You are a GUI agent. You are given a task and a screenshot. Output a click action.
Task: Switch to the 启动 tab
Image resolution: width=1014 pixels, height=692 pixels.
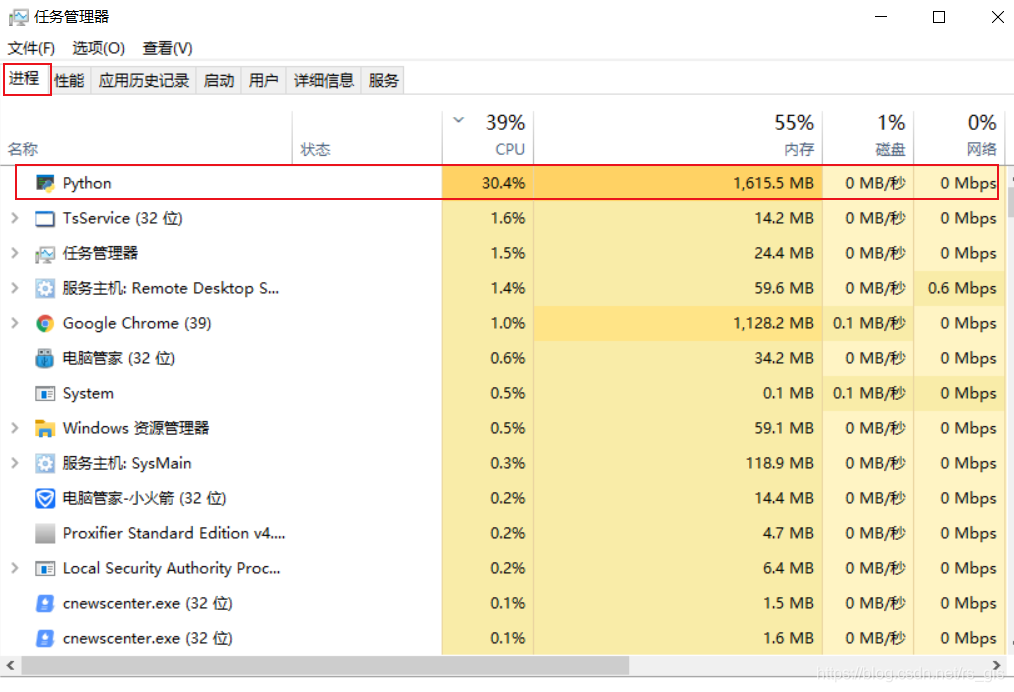coord(219,81)
